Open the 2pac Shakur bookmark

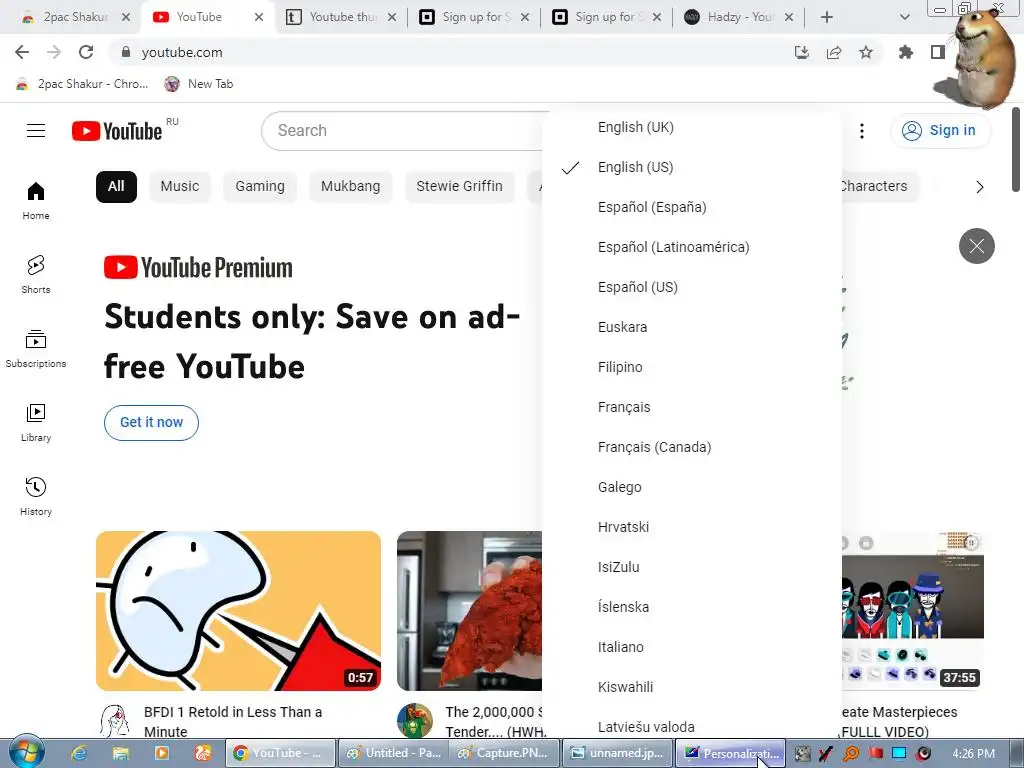tap(82, 84)
